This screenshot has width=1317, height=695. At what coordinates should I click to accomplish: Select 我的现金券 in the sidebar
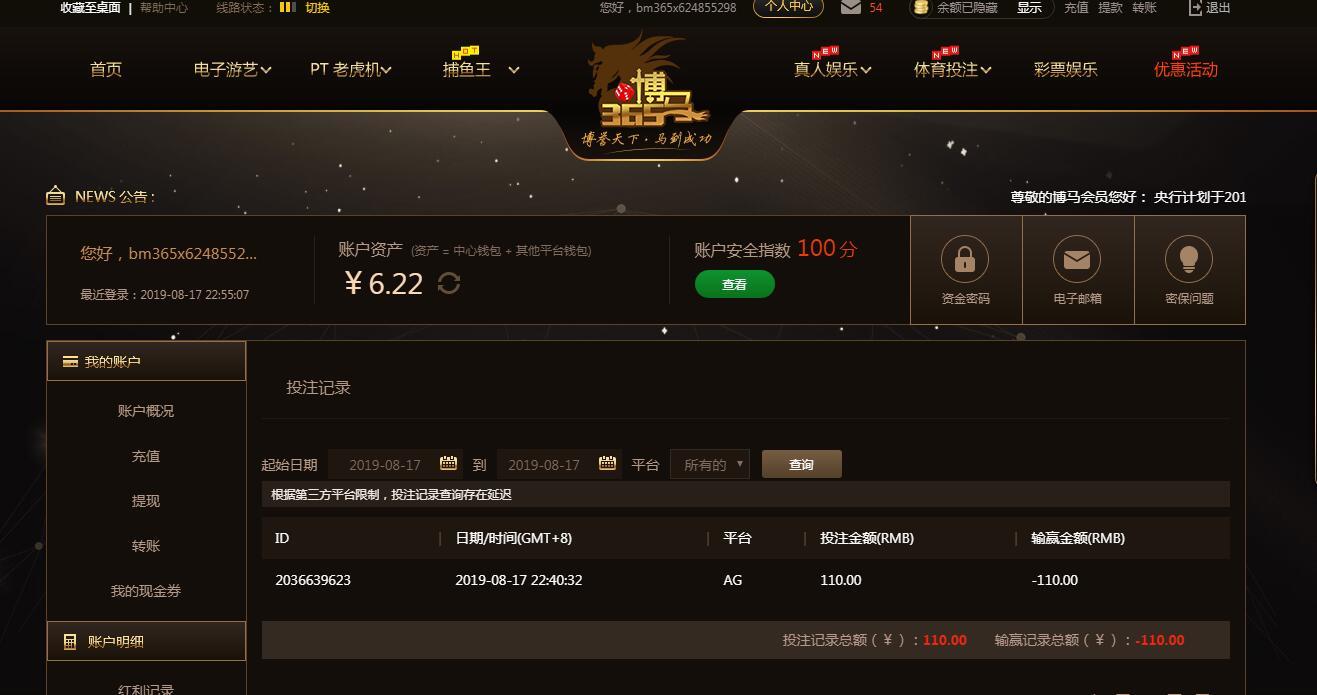pos(146,591)
